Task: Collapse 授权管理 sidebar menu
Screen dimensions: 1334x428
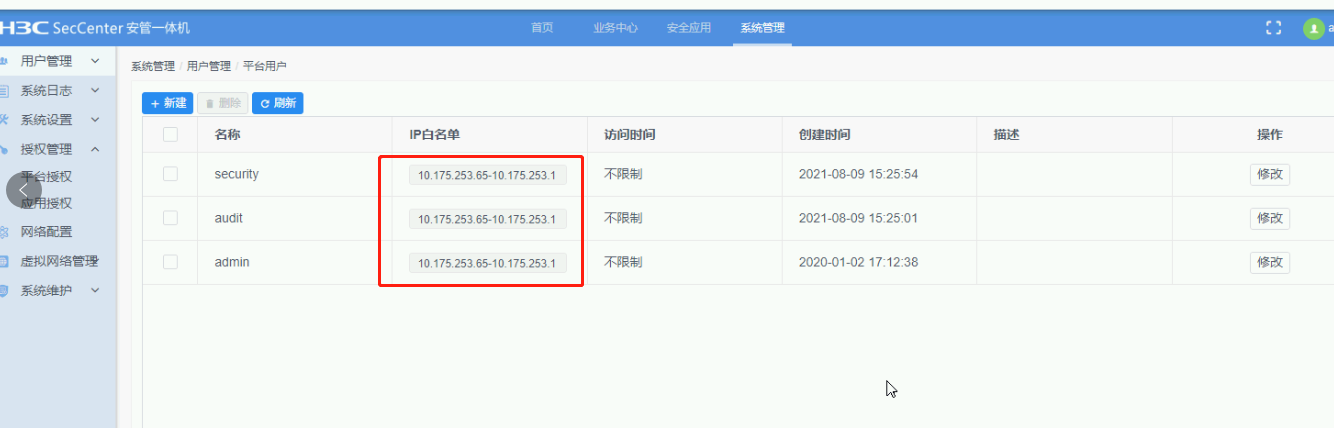Action: [x=59, y=149]
